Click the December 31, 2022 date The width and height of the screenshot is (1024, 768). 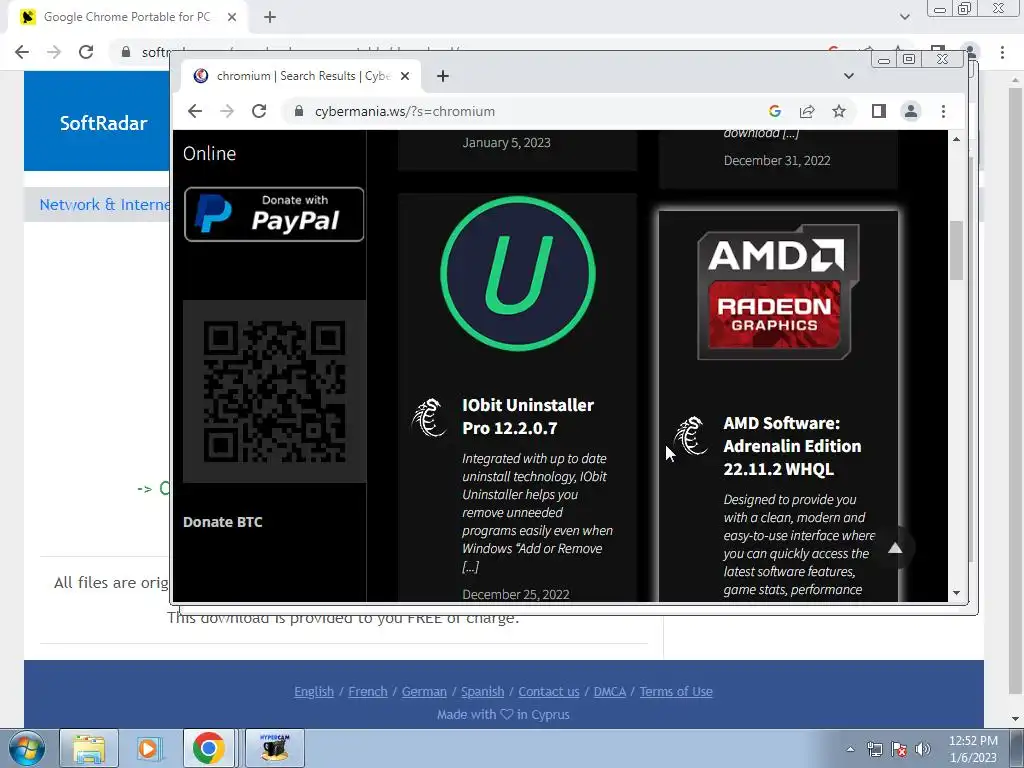(x=777, y=161)
